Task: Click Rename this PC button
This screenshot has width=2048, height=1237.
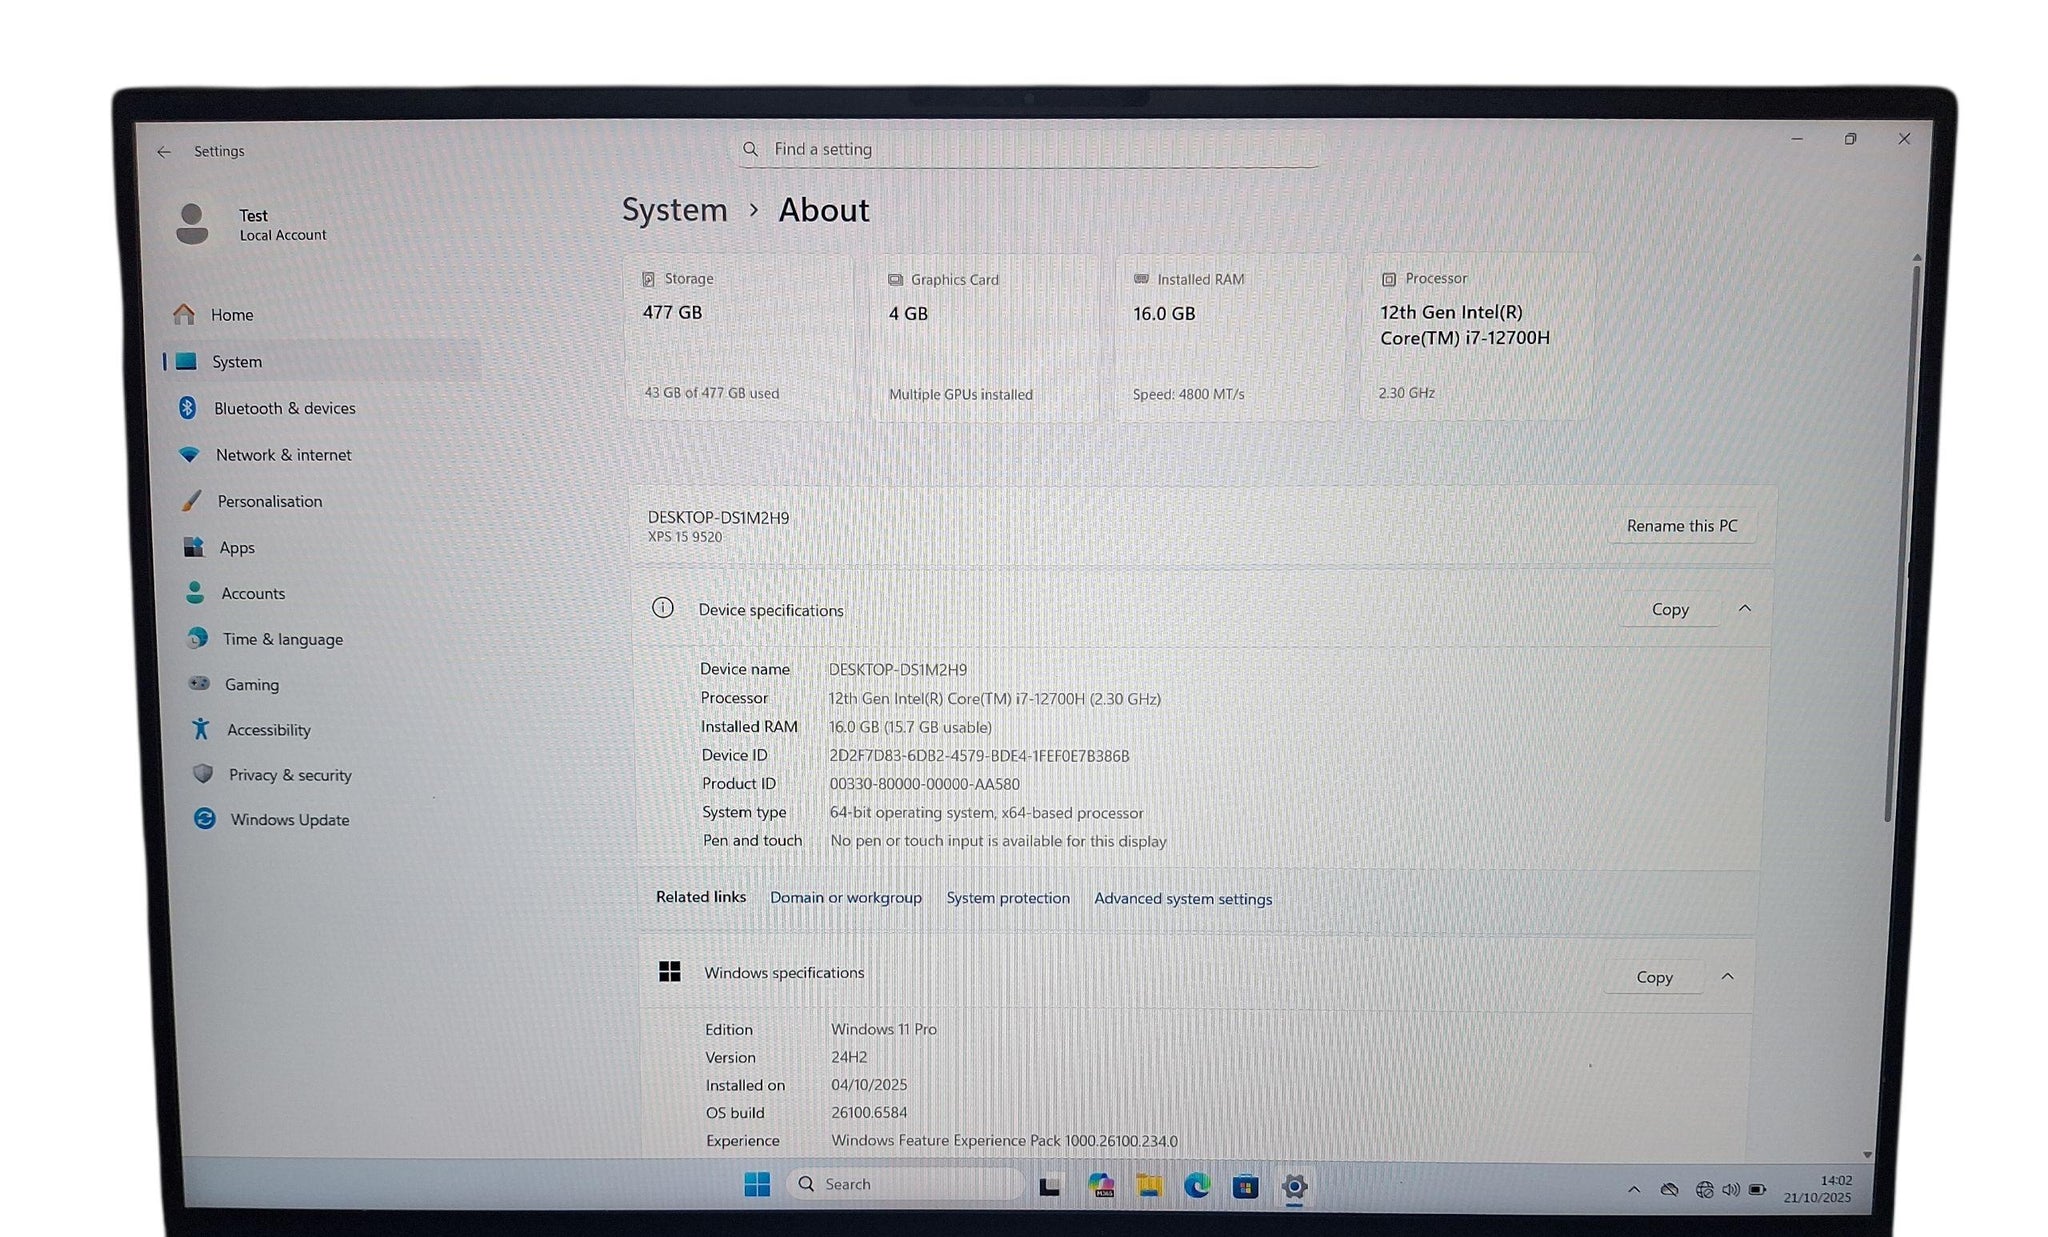Action: pyautogui.click(x=1681, y=526)
